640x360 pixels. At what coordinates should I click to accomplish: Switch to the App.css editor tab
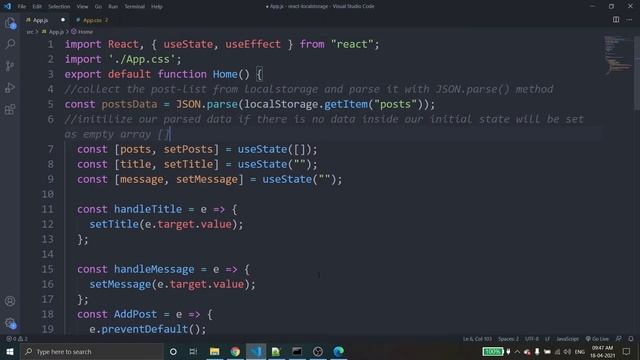[92, 20]
